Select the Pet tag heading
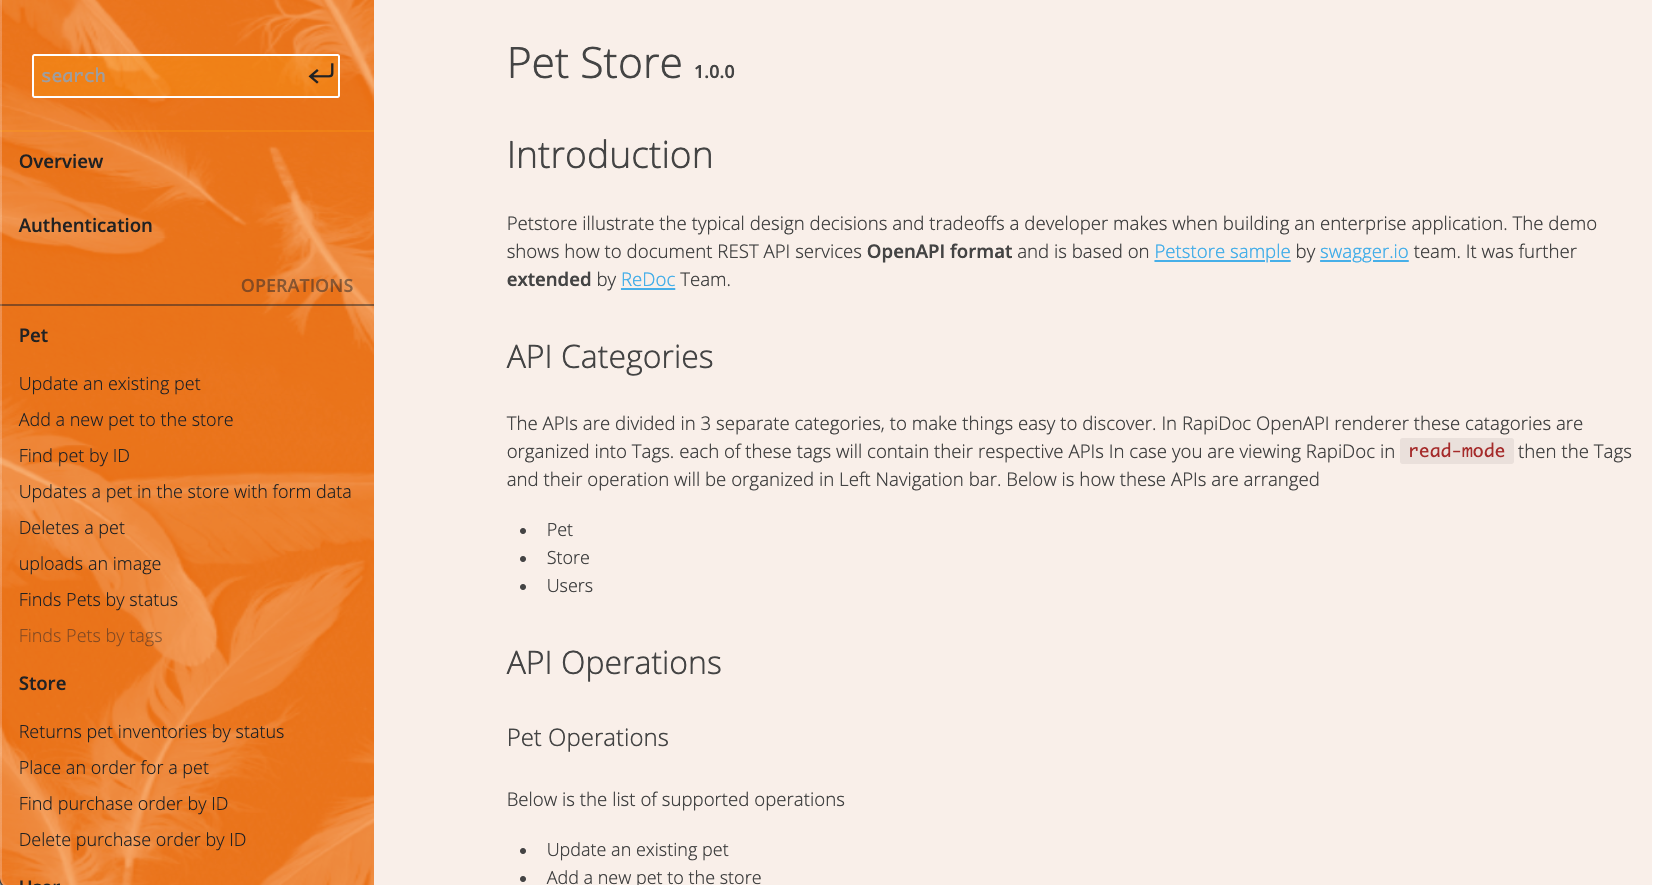Viewport: 1653px width, 885px height. click(x=33, y=335)
